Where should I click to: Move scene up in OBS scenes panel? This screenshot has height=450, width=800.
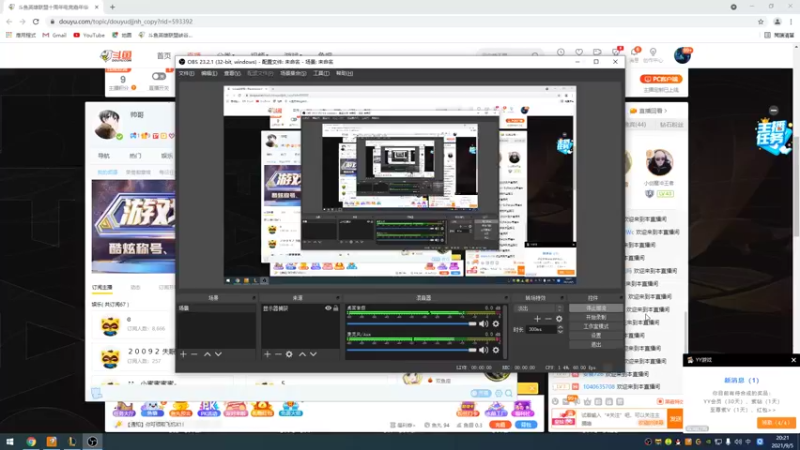click(207, 354)
